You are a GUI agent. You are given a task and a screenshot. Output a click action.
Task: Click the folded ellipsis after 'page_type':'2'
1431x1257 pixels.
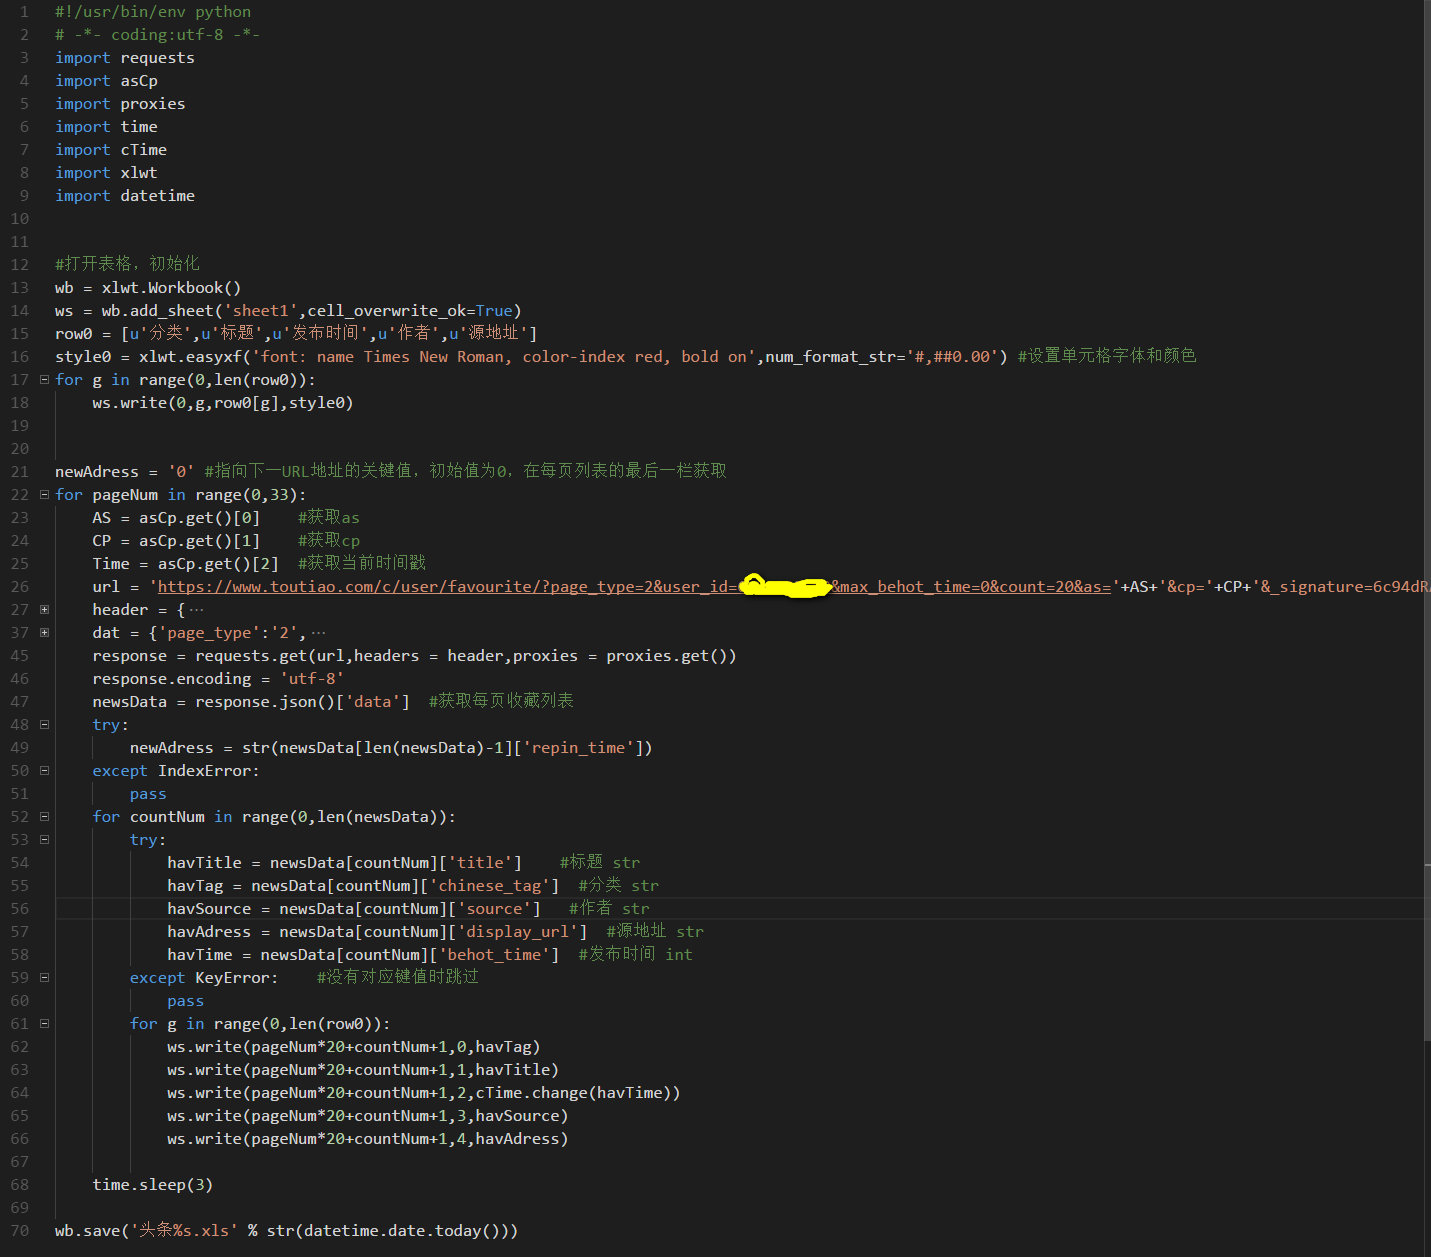click(x=318, y=633)
